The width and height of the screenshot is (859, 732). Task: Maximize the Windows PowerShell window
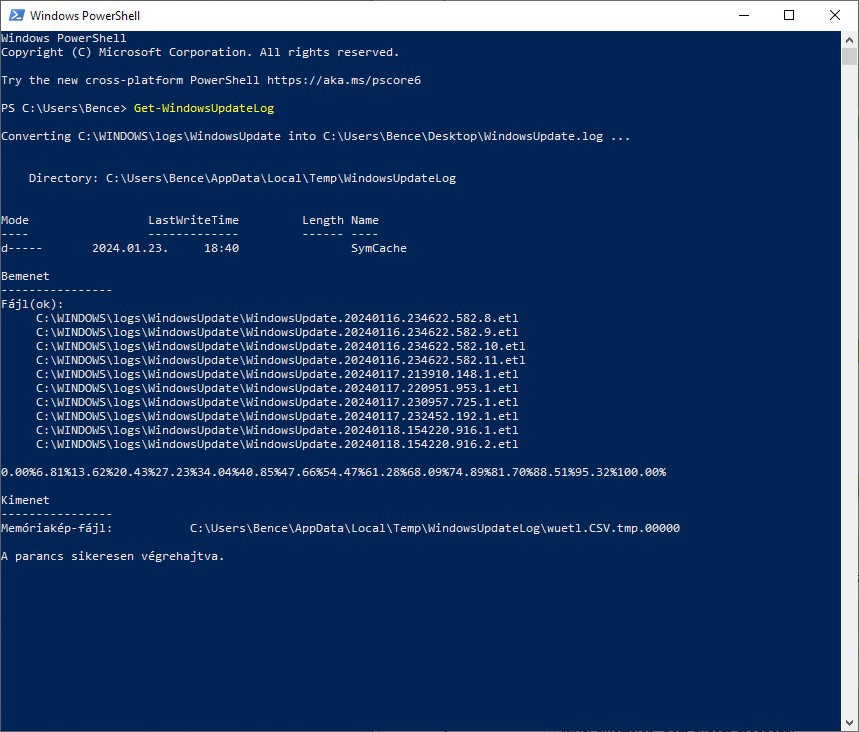789,15
